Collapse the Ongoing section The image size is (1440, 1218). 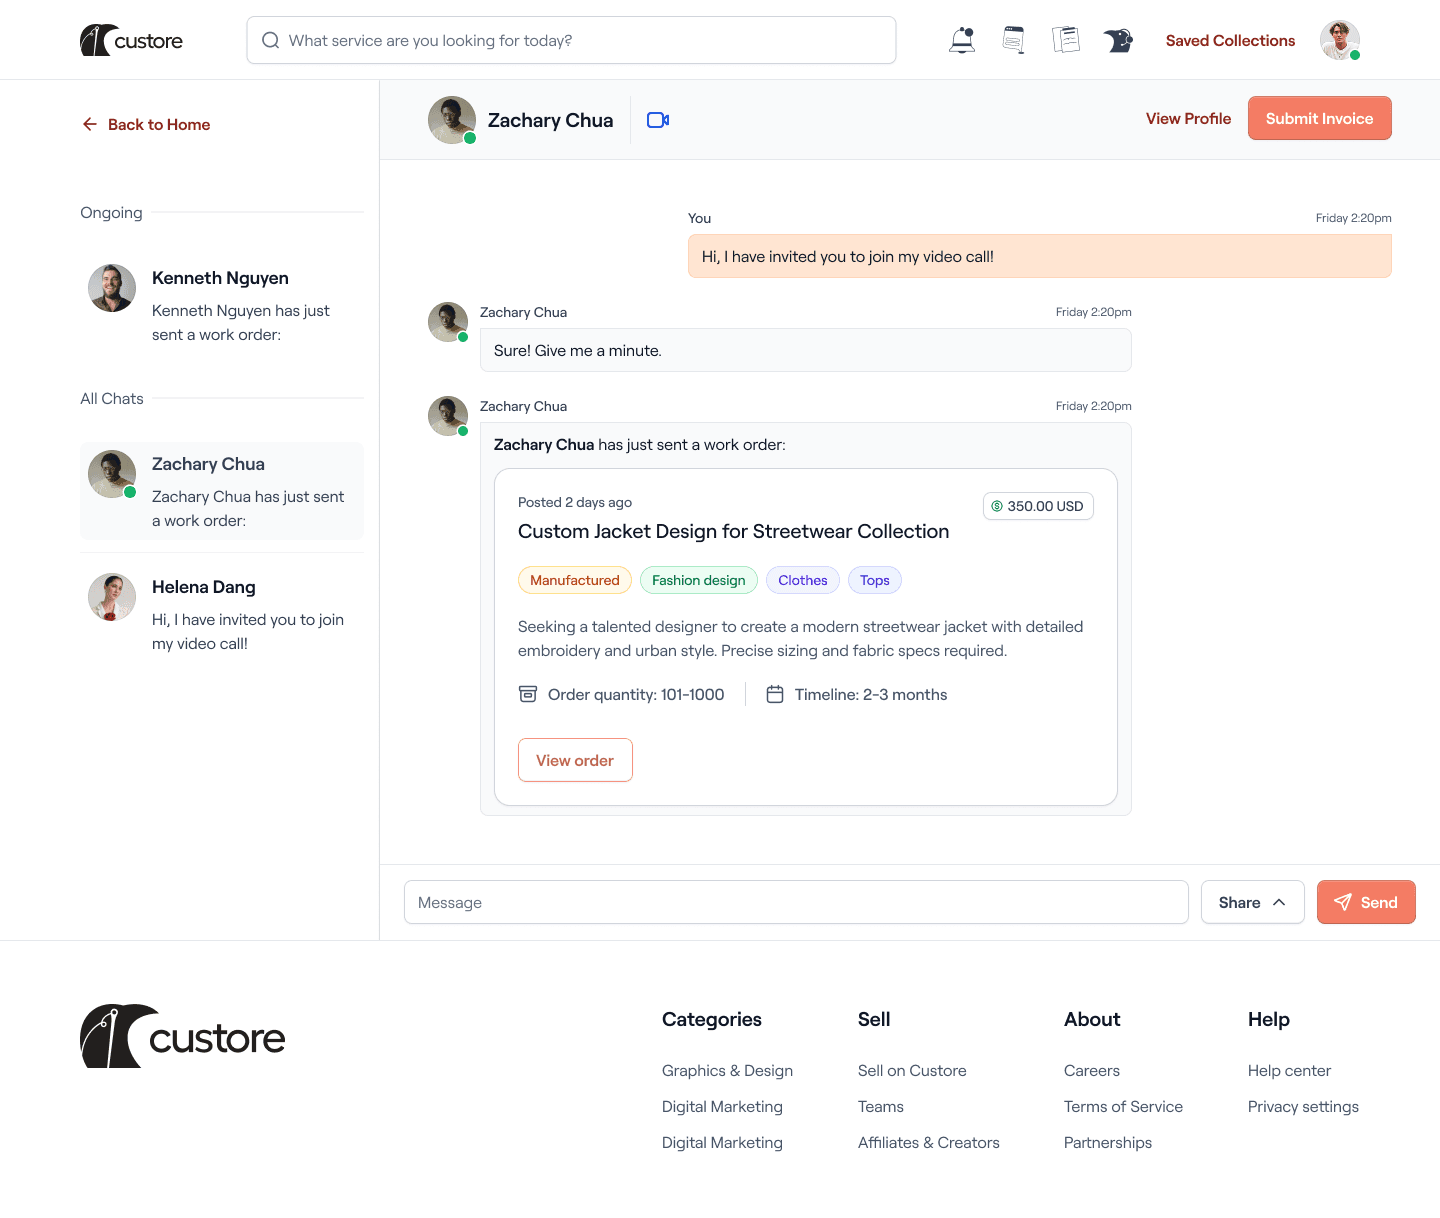click(x=110, y=212)
